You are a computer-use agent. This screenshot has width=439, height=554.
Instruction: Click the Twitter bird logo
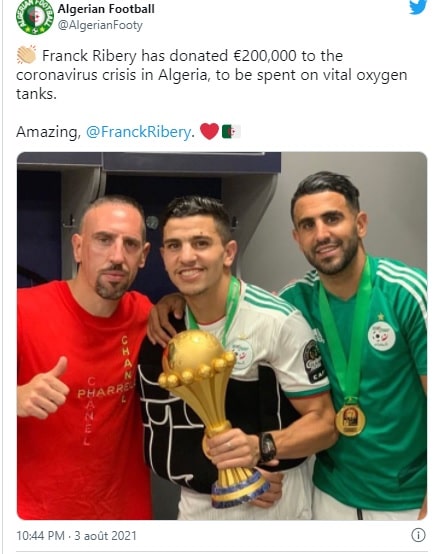[x=418, y=7]
